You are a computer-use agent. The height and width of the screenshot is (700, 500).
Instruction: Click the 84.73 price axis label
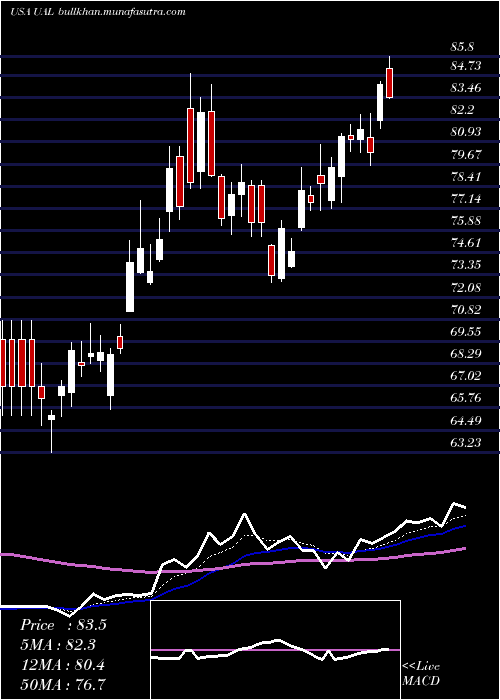(466, 66)
